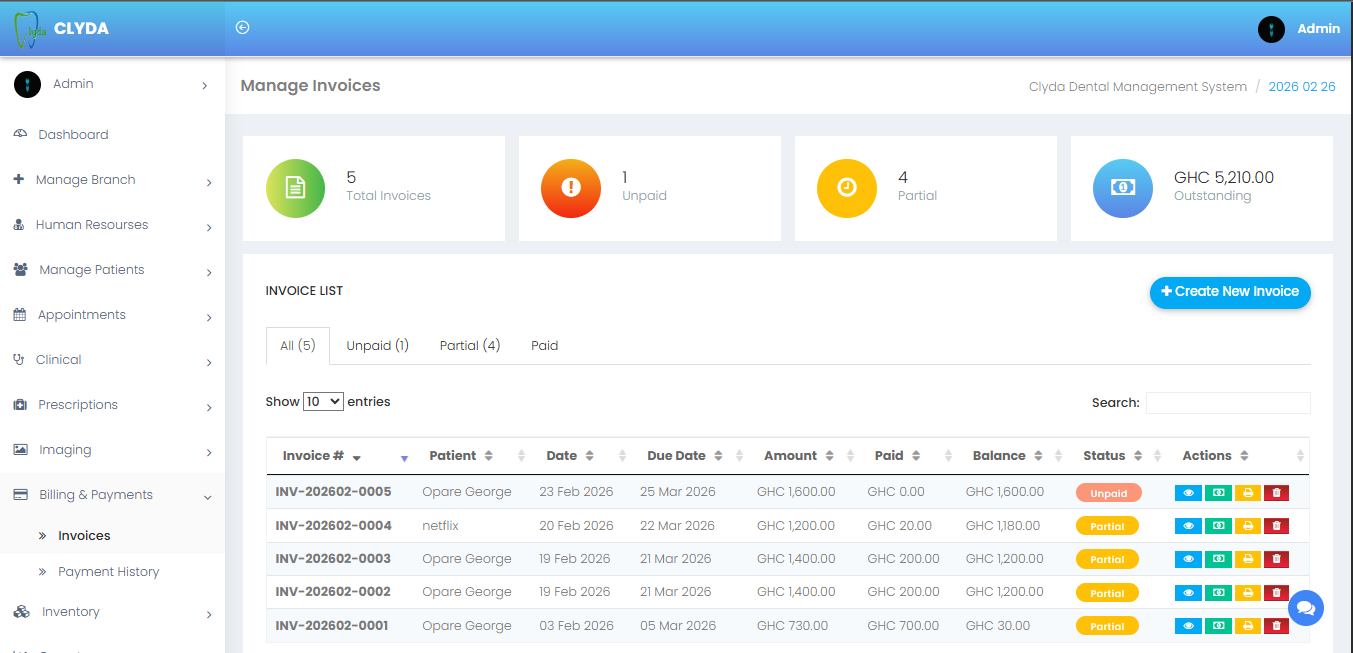1353x653 pixels.
Task: Delete invoice INV-202602-0002
Action: pos(1276,593)
